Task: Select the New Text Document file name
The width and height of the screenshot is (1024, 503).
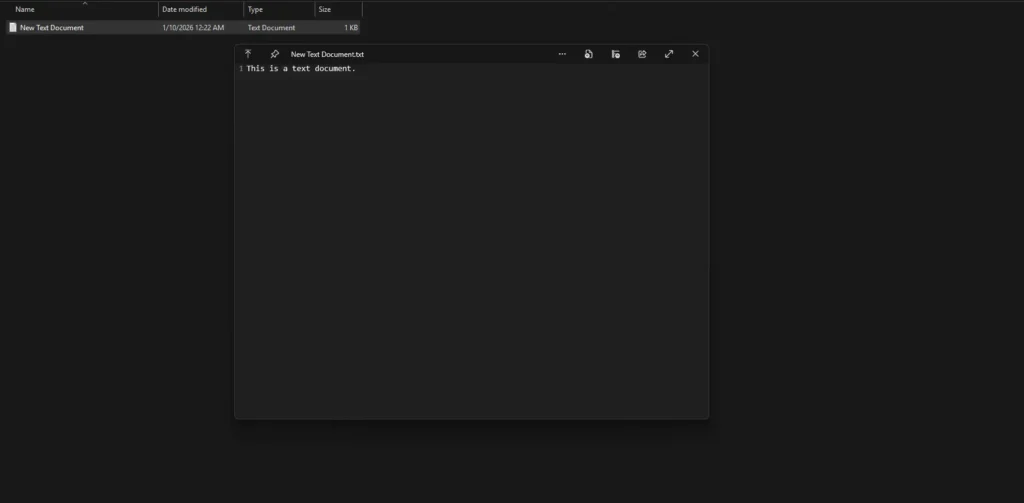Action: 52,28
